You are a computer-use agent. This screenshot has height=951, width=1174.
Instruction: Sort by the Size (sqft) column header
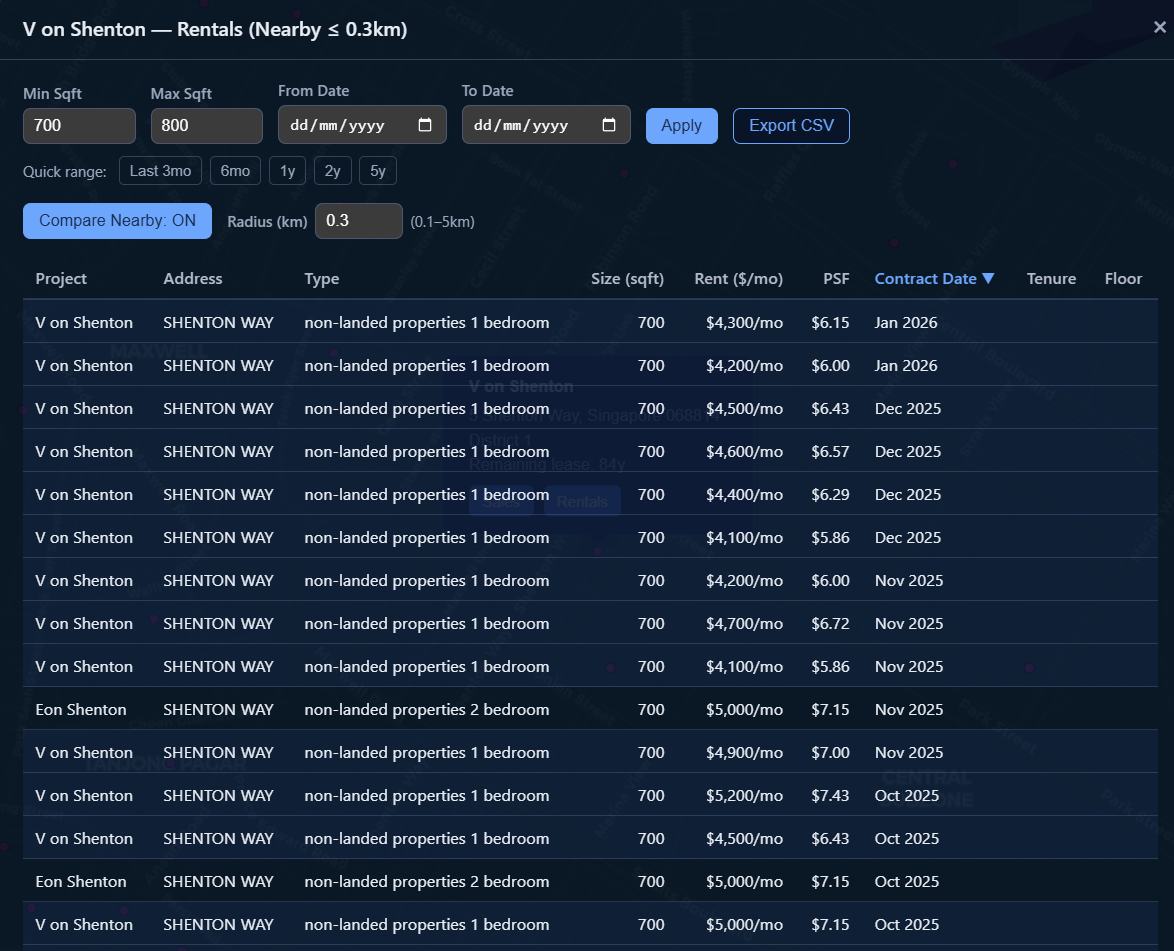[627, 279]
